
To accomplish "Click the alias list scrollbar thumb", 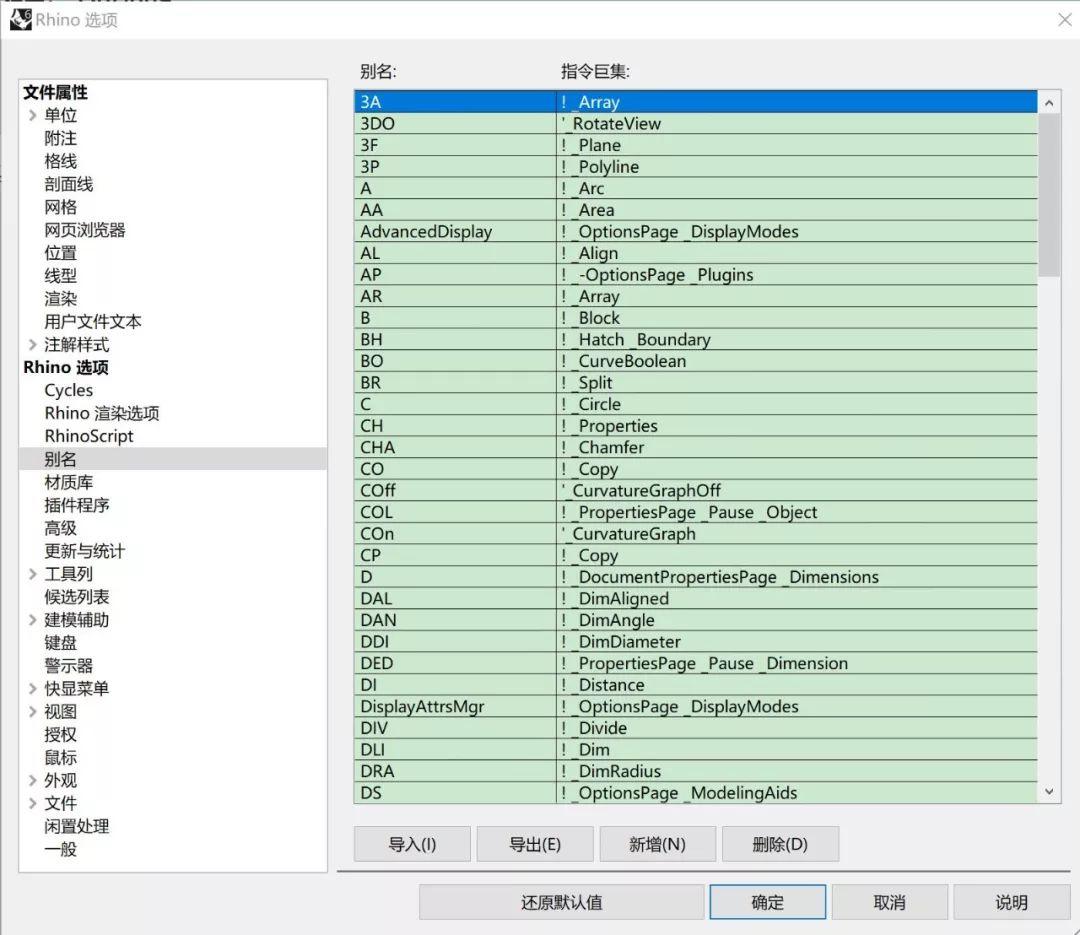I will tap(1048, 195).
